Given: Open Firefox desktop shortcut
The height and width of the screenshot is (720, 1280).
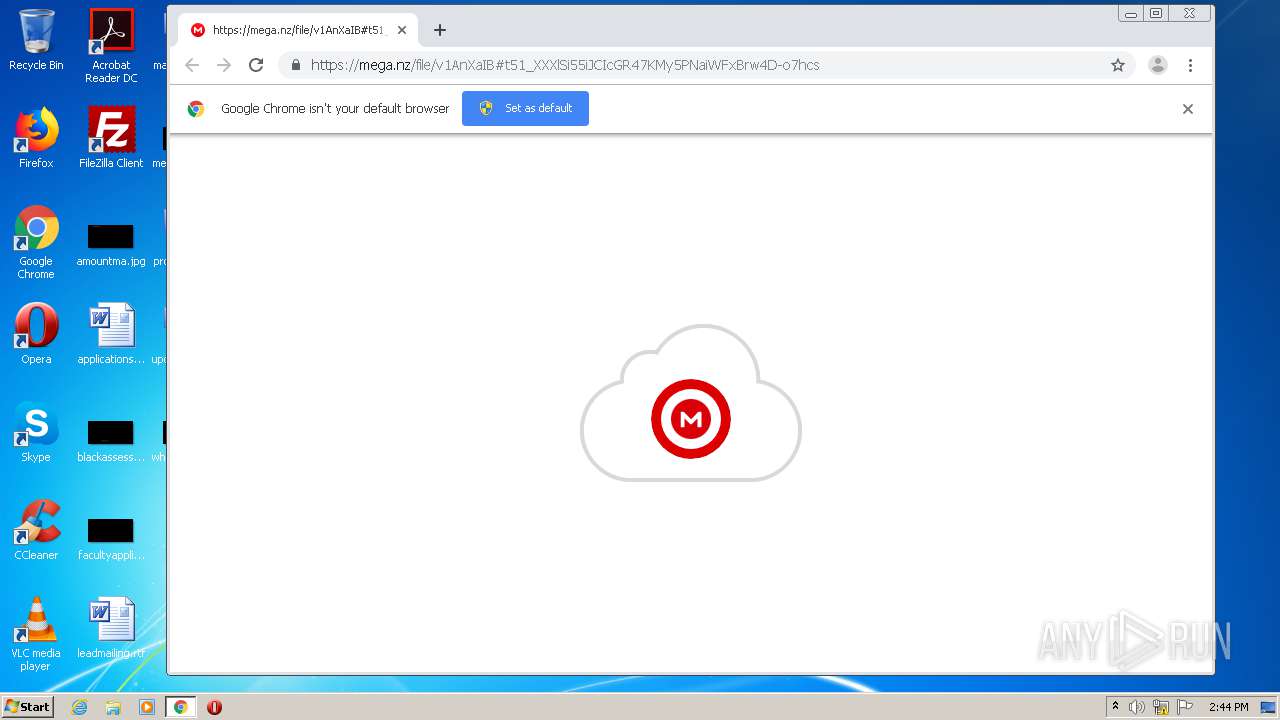Looking at the screenshot, I should pos(36,138).
